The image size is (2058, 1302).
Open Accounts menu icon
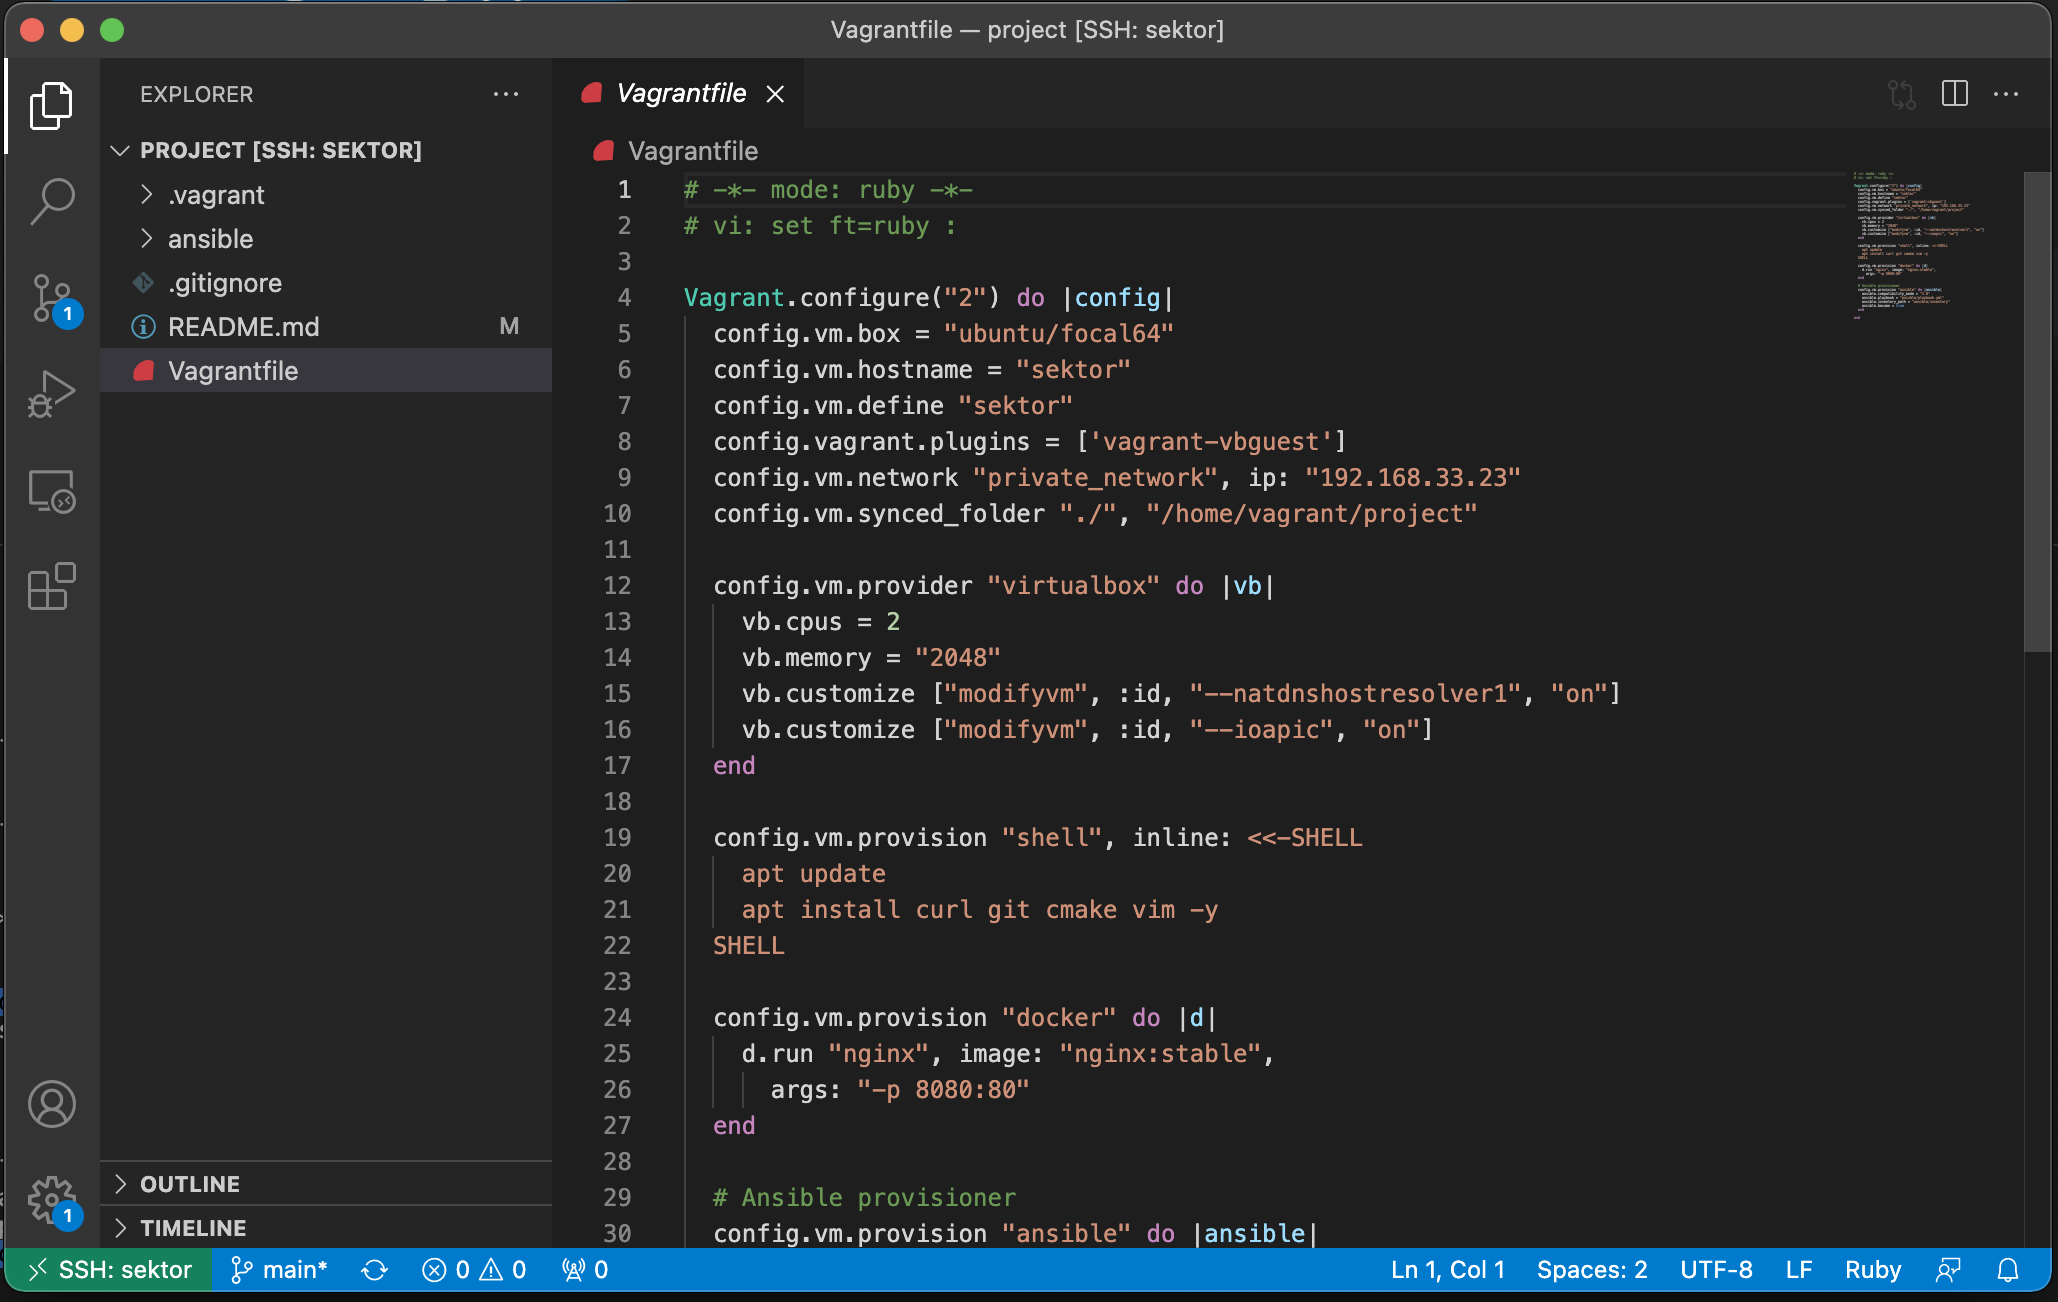click(x=51, y=1104)
